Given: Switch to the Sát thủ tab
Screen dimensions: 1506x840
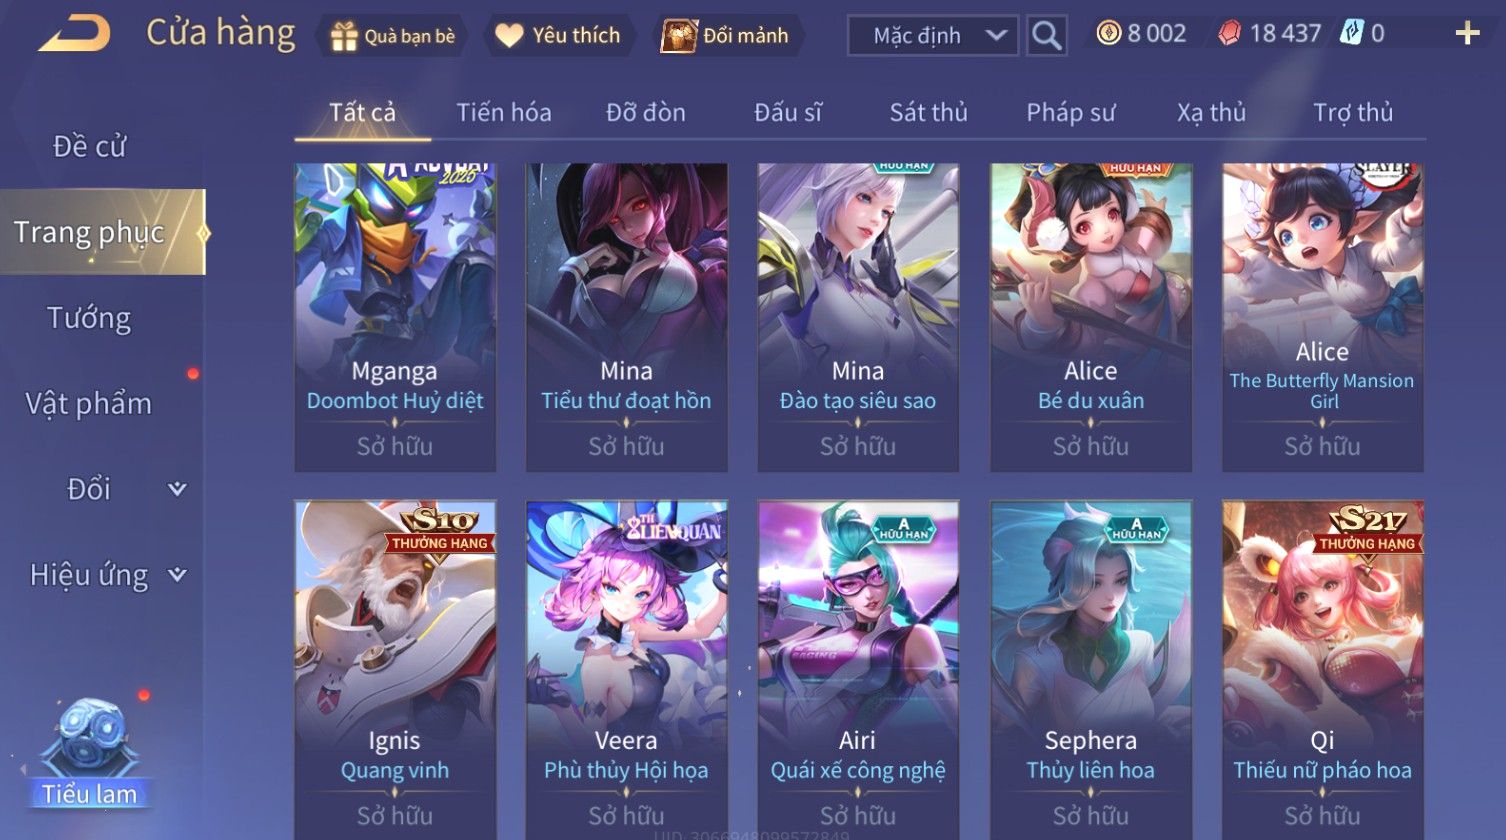Looking at the screenshot, I should (x=929, y=112).
